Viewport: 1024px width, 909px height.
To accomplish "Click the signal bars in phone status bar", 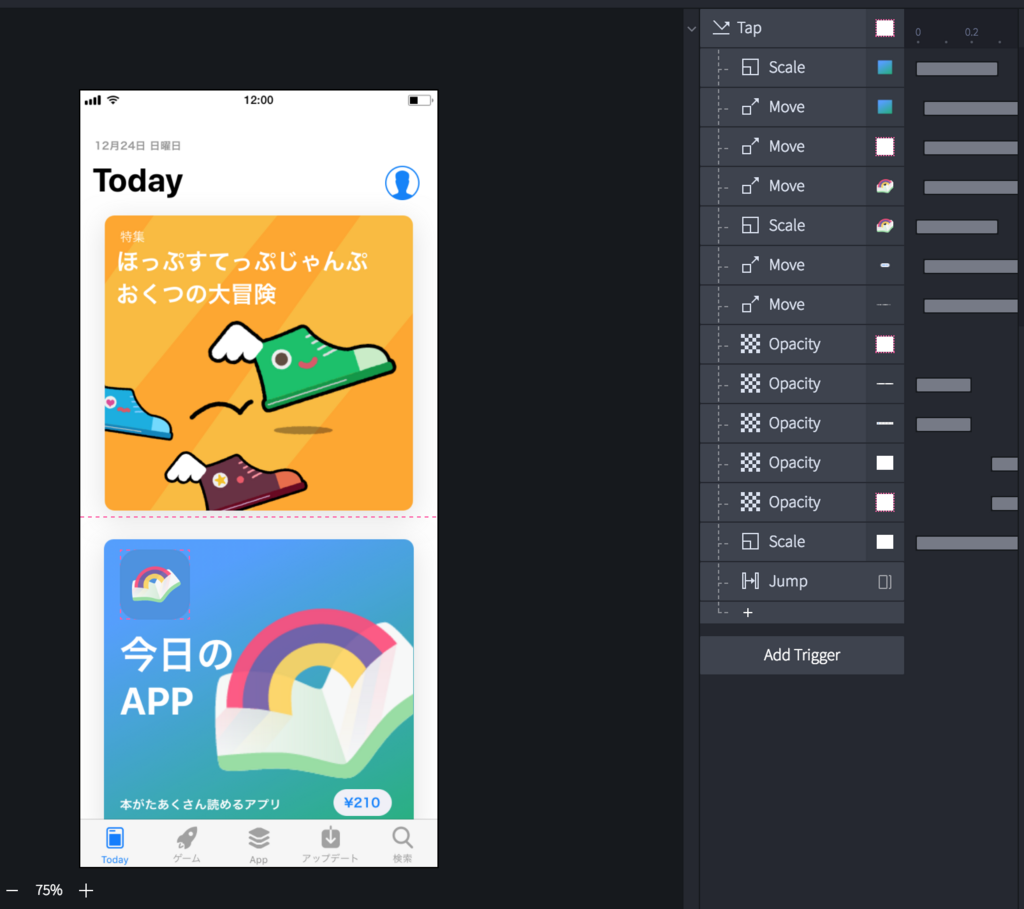I will 93,100.
